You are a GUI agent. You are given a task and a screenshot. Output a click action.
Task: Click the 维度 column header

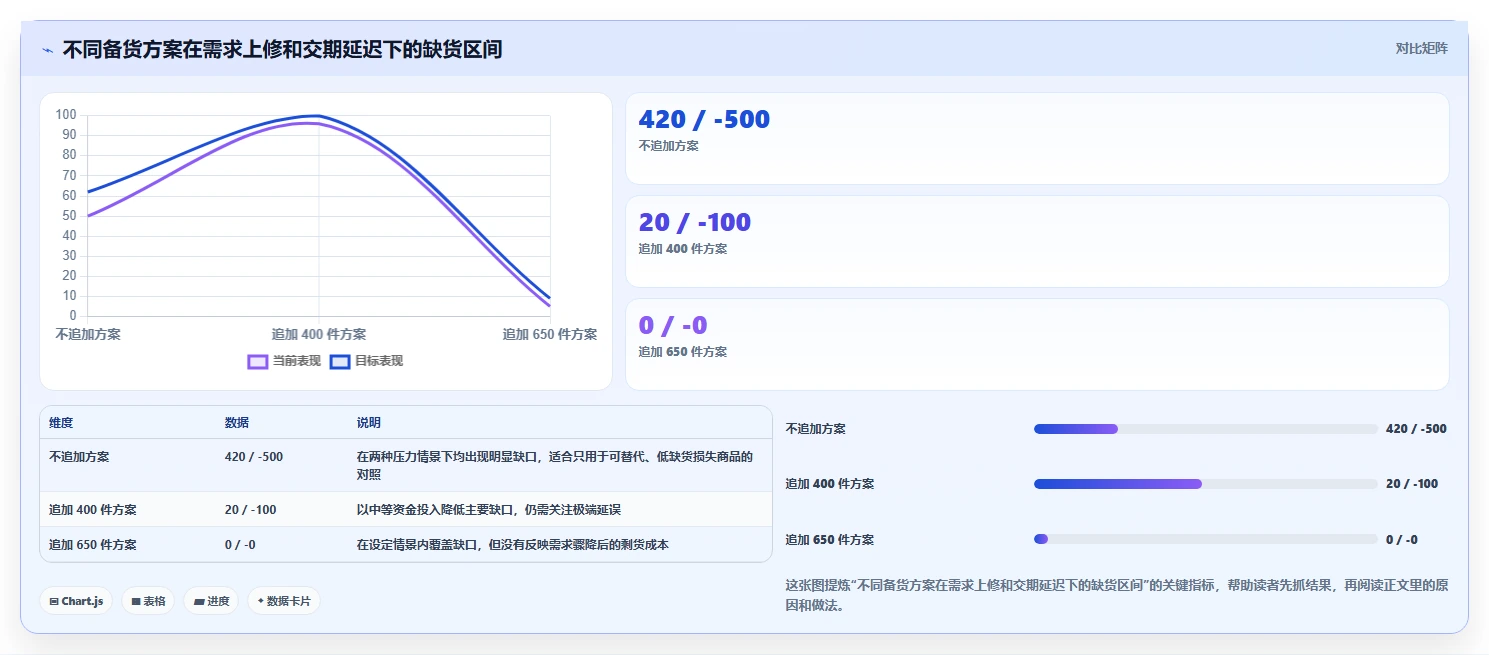(x=61, y=423)
